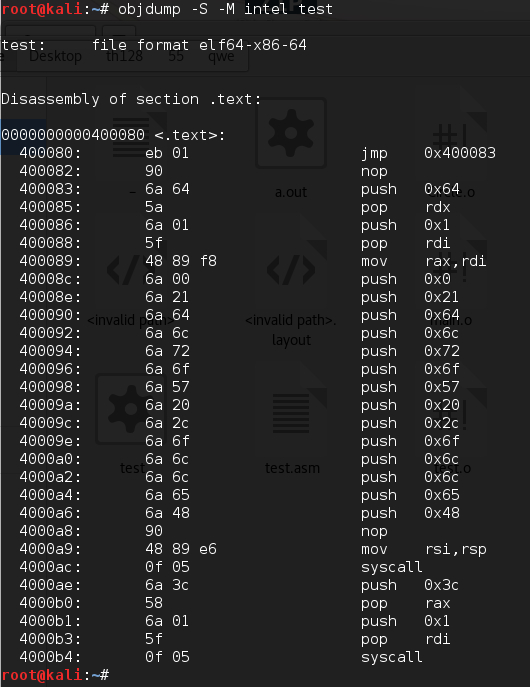Go to the th128 path segment

click(x=124, y=57)
